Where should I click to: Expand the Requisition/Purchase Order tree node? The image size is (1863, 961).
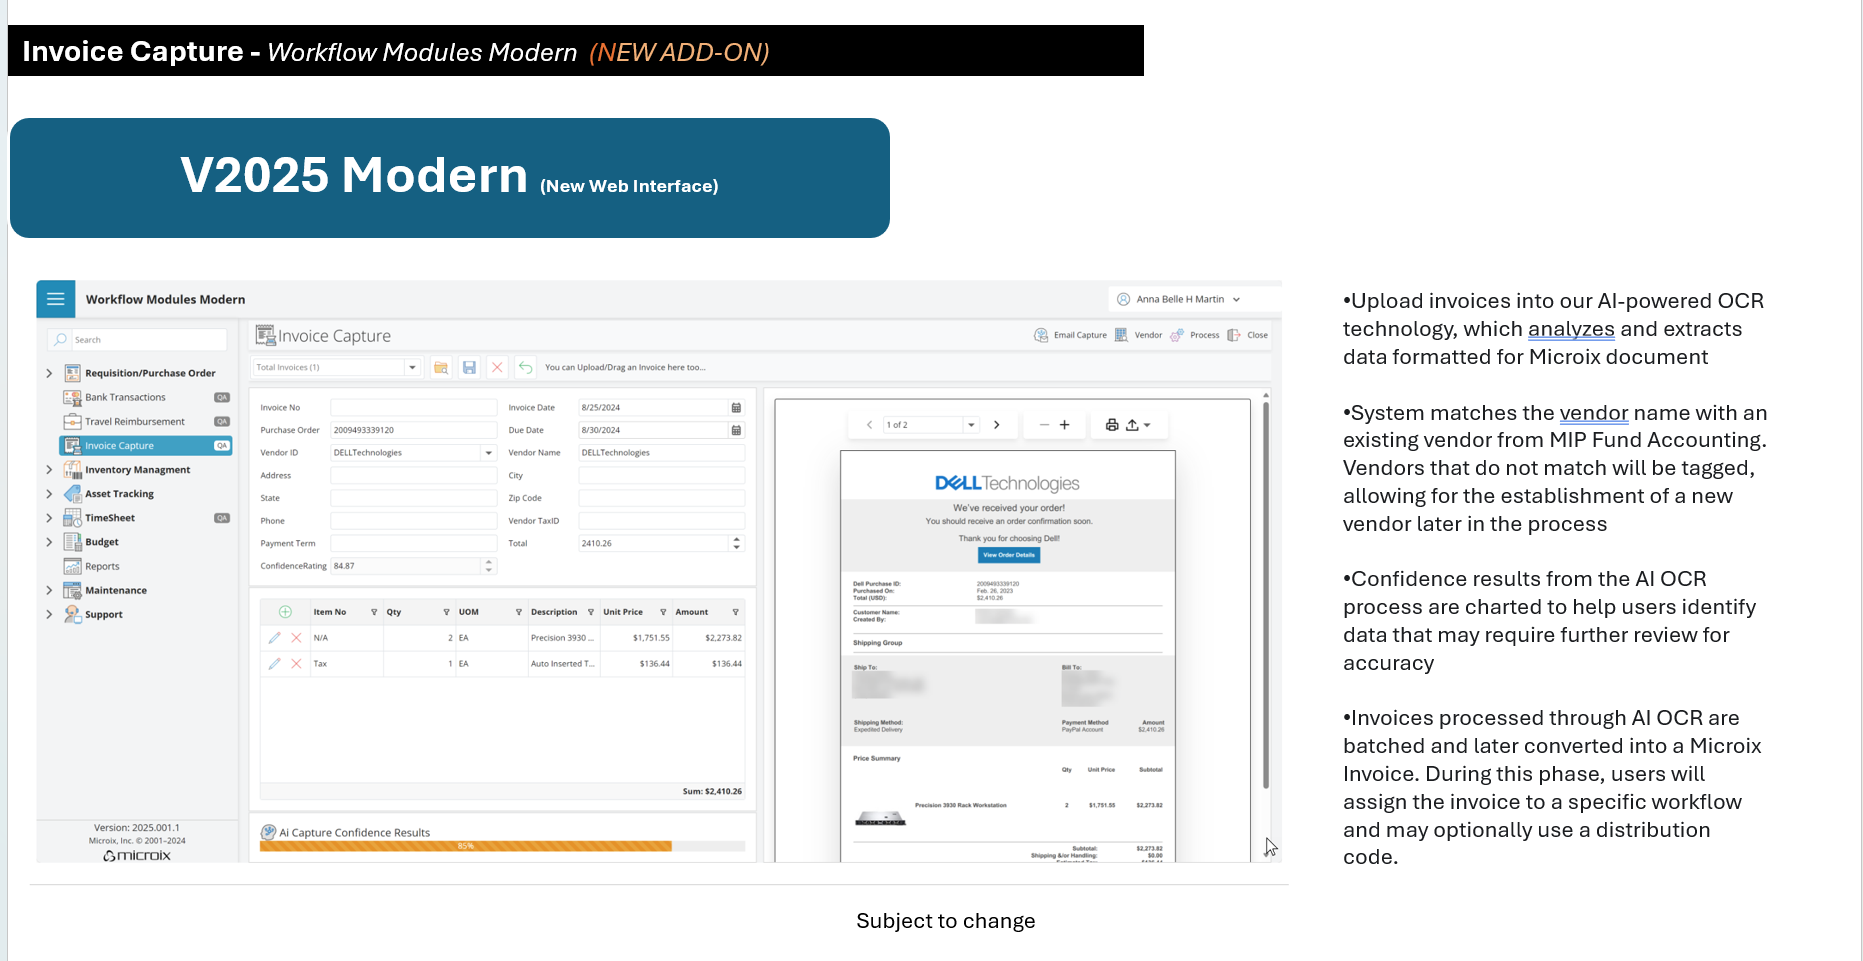pyautogui.click(x=49, y=373)
